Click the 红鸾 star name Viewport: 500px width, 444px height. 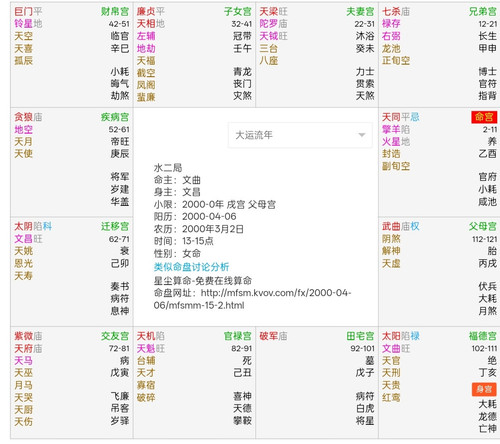391,397
